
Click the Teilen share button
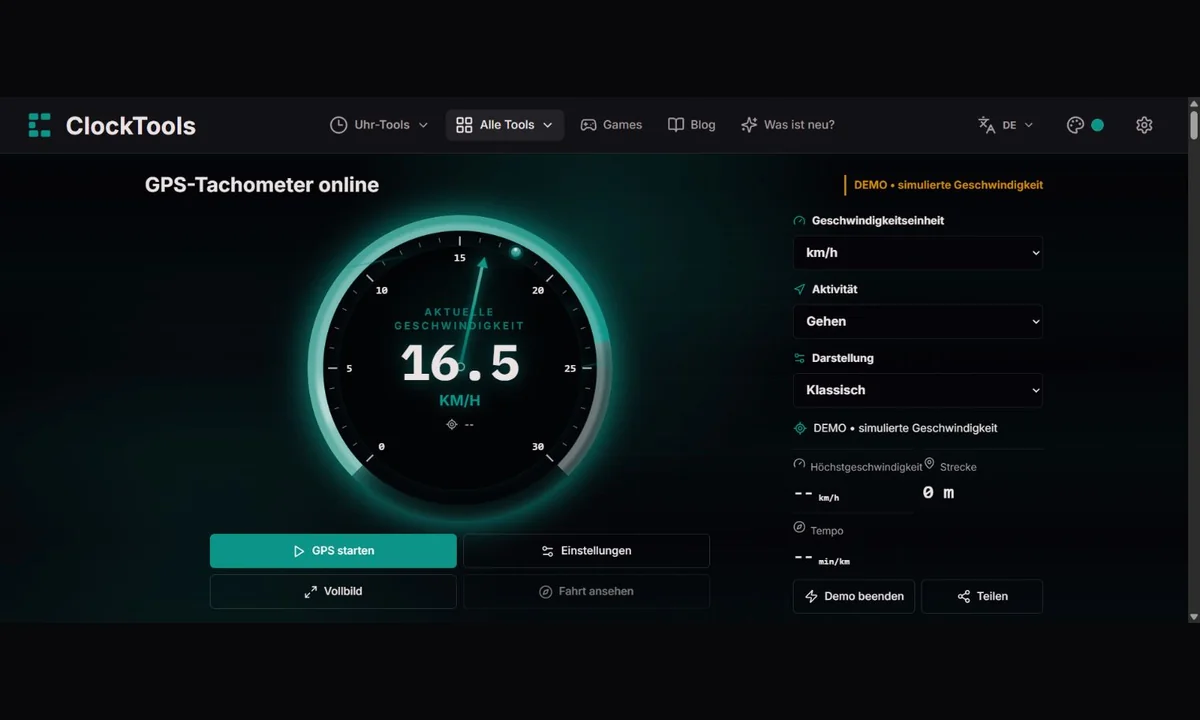coord(982,596)
